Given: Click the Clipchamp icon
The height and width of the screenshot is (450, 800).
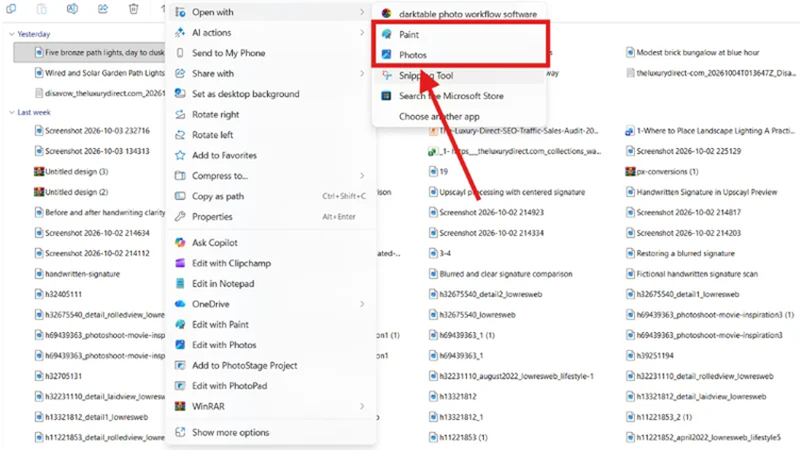Looking at the screenshot, I should coord(180,263).
